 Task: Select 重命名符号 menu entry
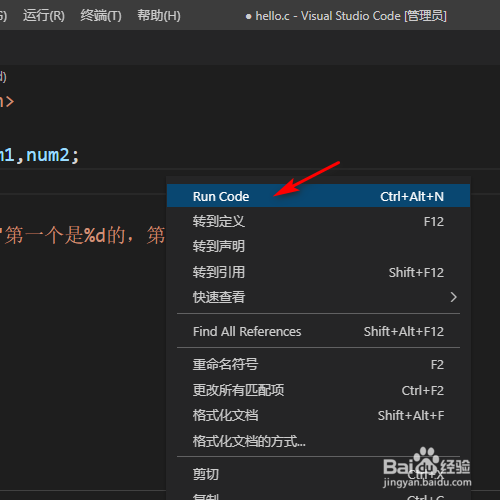click(318, 364)
